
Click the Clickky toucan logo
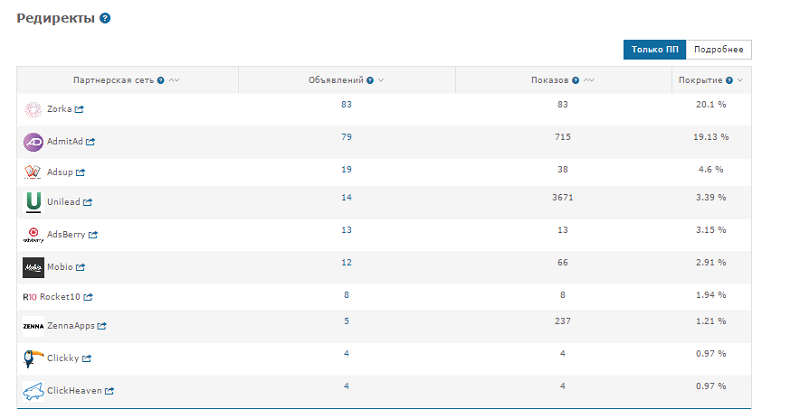(33, 359)
